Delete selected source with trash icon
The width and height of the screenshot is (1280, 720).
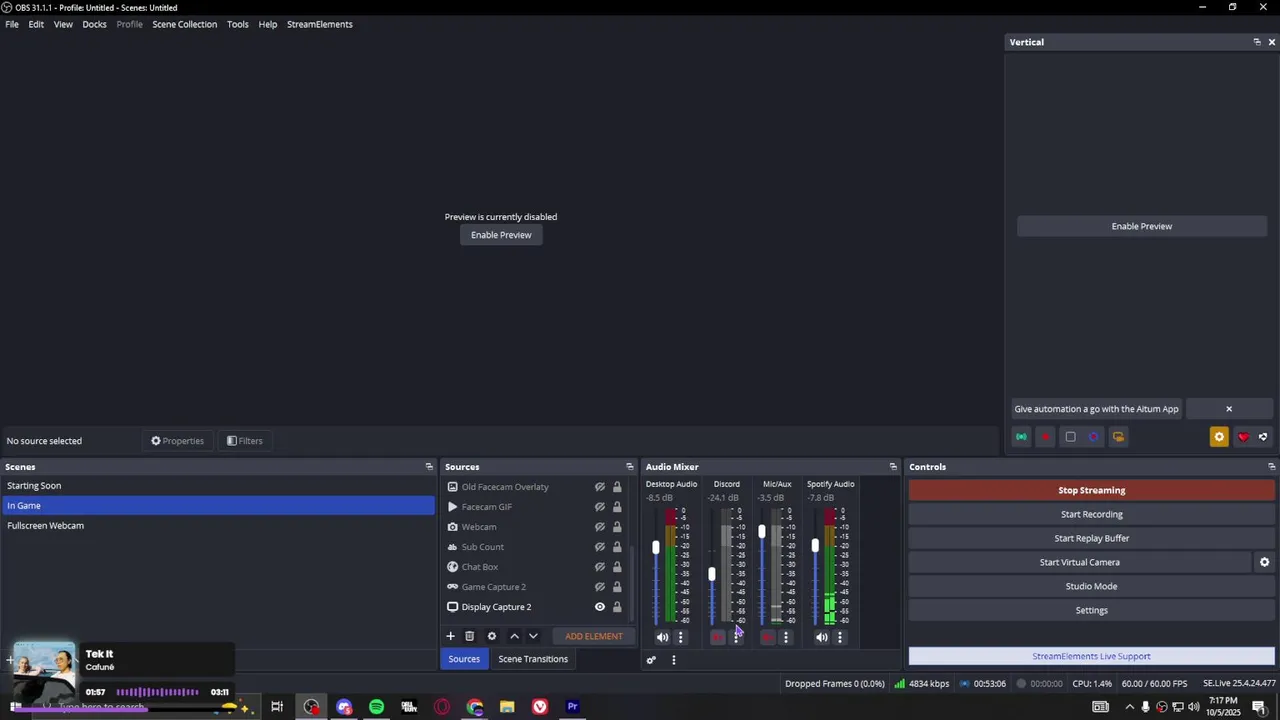pos(469,636)
